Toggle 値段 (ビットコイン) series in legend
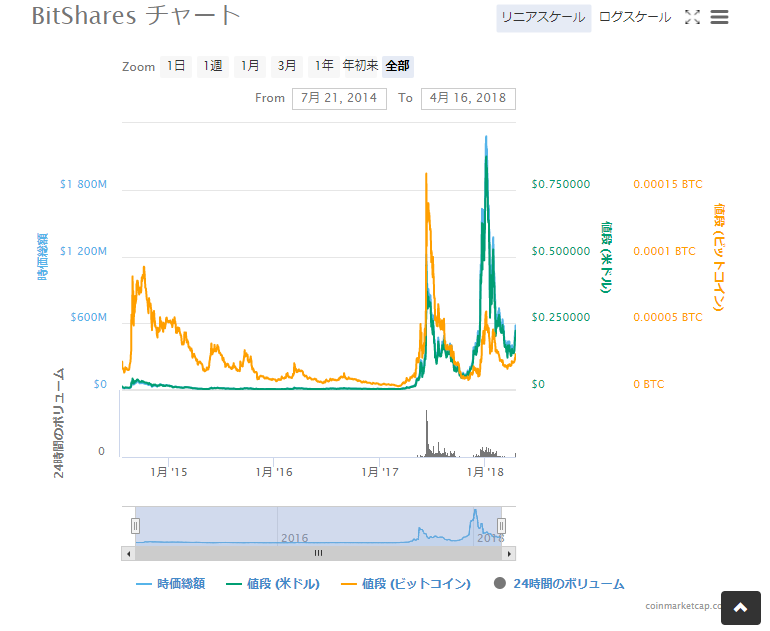This screenshot has height=631, width=770. point(406,584)
